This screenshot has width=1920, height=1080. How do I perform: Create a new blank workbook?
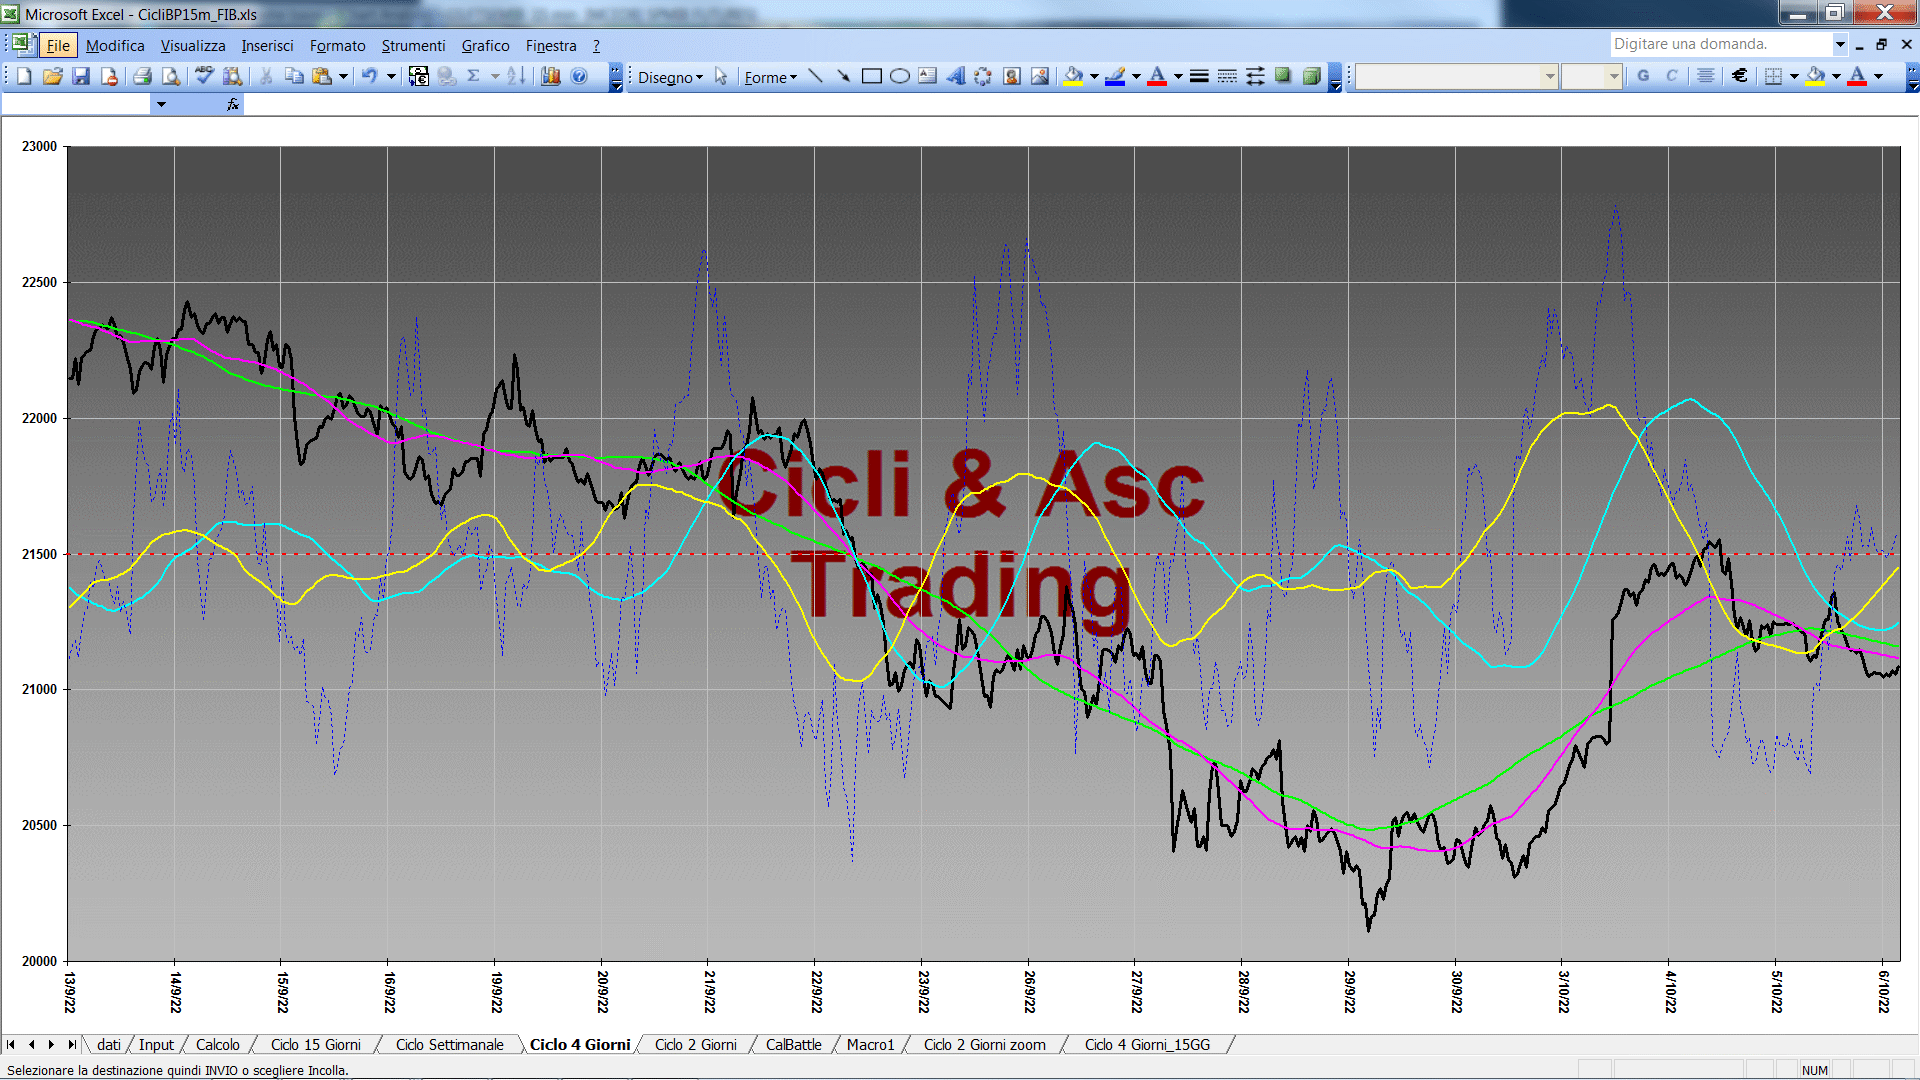click(24, 76)
